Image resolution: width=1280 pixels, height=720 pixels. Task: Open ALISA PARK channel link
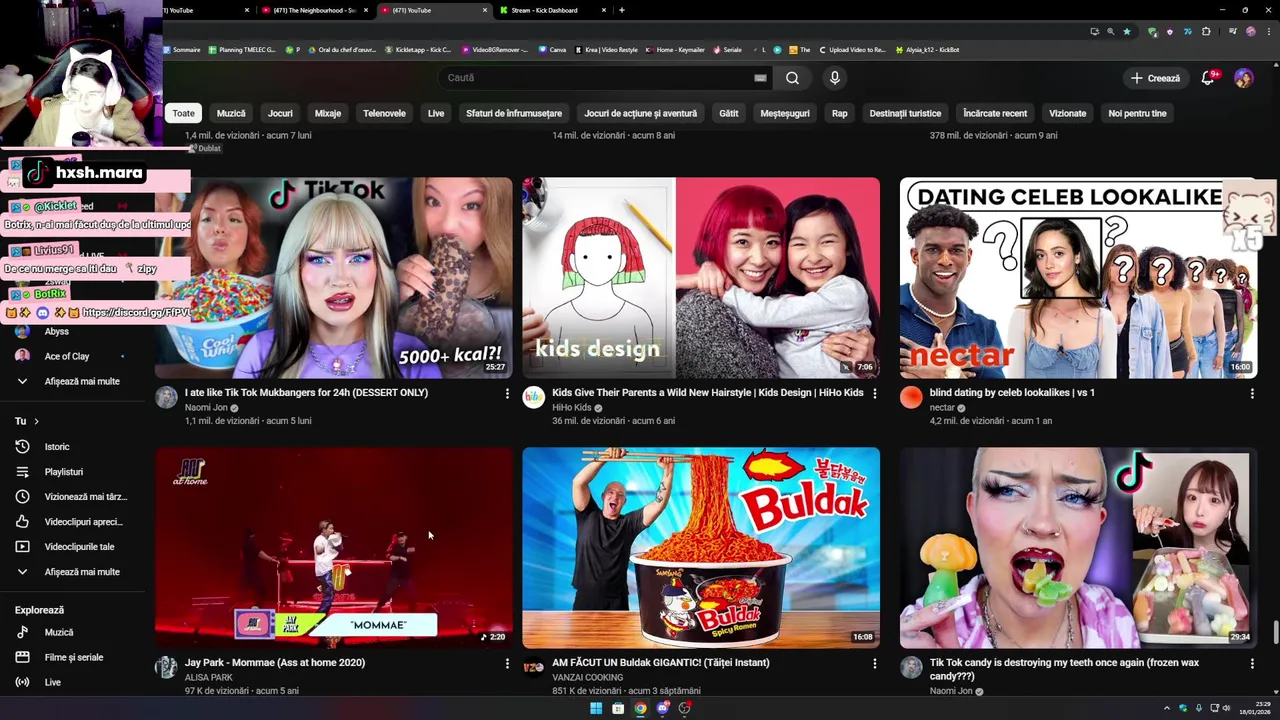pyautogui.click(x=209, y=677)
